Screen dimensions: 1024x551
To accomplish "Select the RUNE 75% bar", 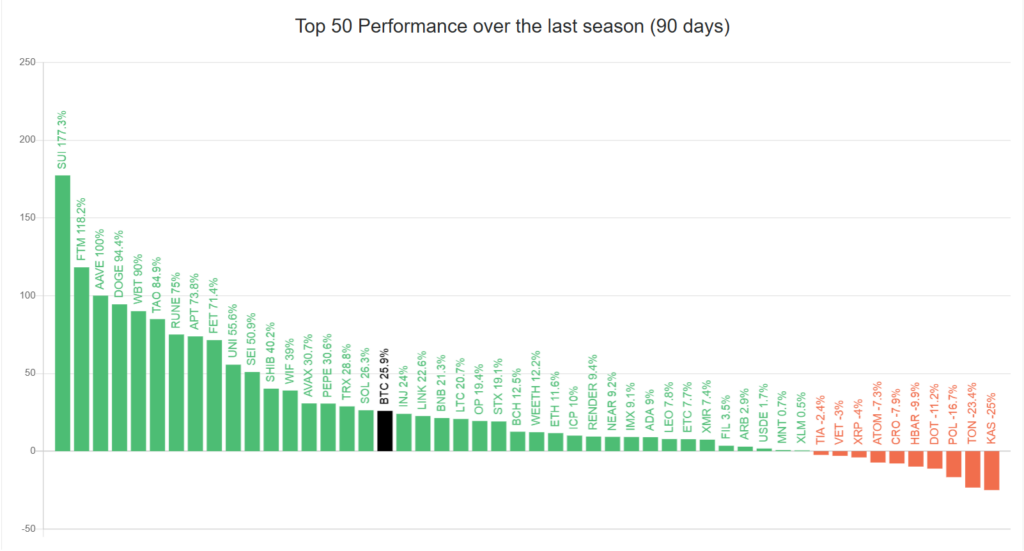I will tap(176, 393).
